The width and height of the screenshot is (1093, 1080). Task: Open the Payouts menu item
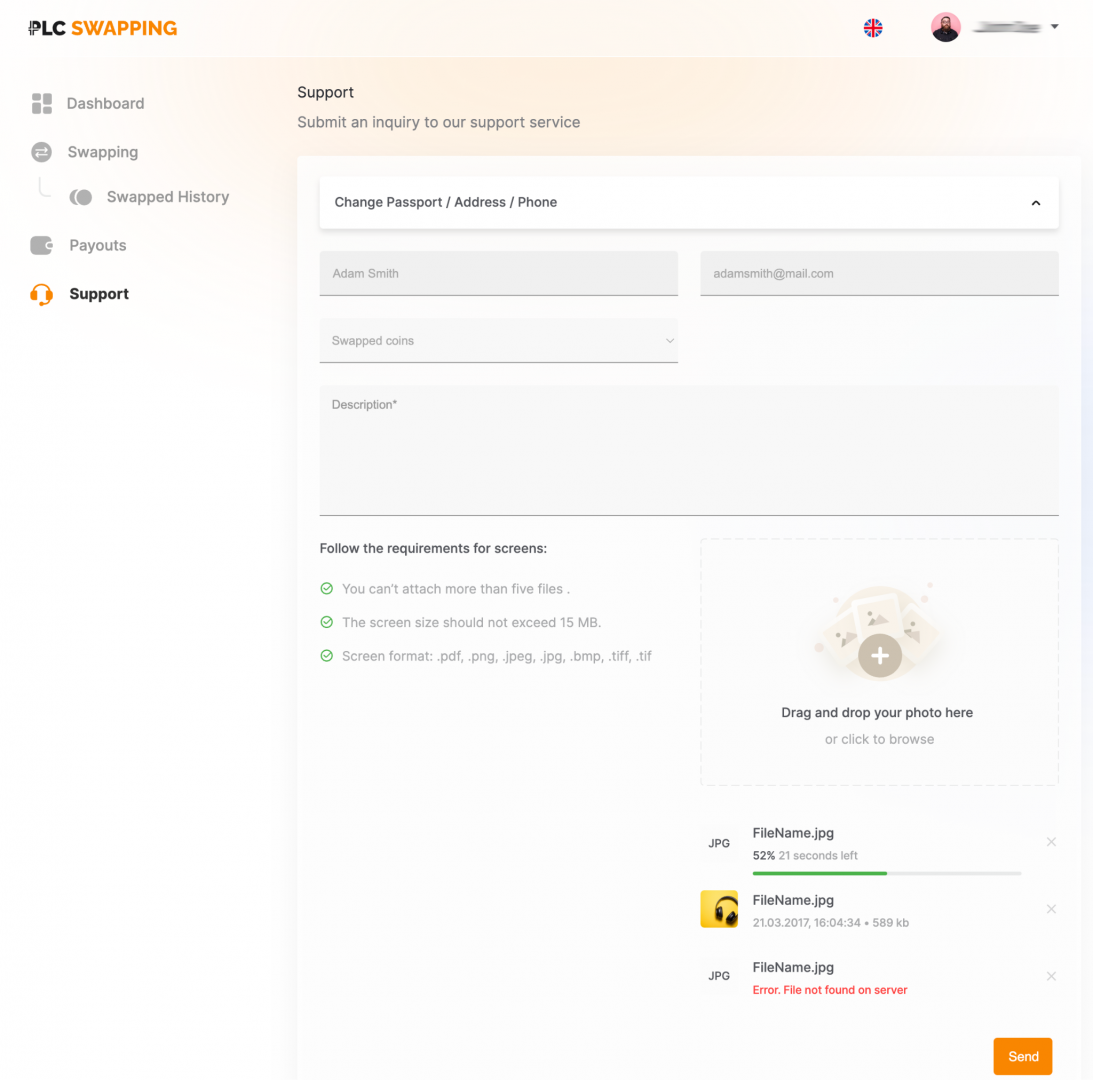pyautogui.click(x=97, y=245)
